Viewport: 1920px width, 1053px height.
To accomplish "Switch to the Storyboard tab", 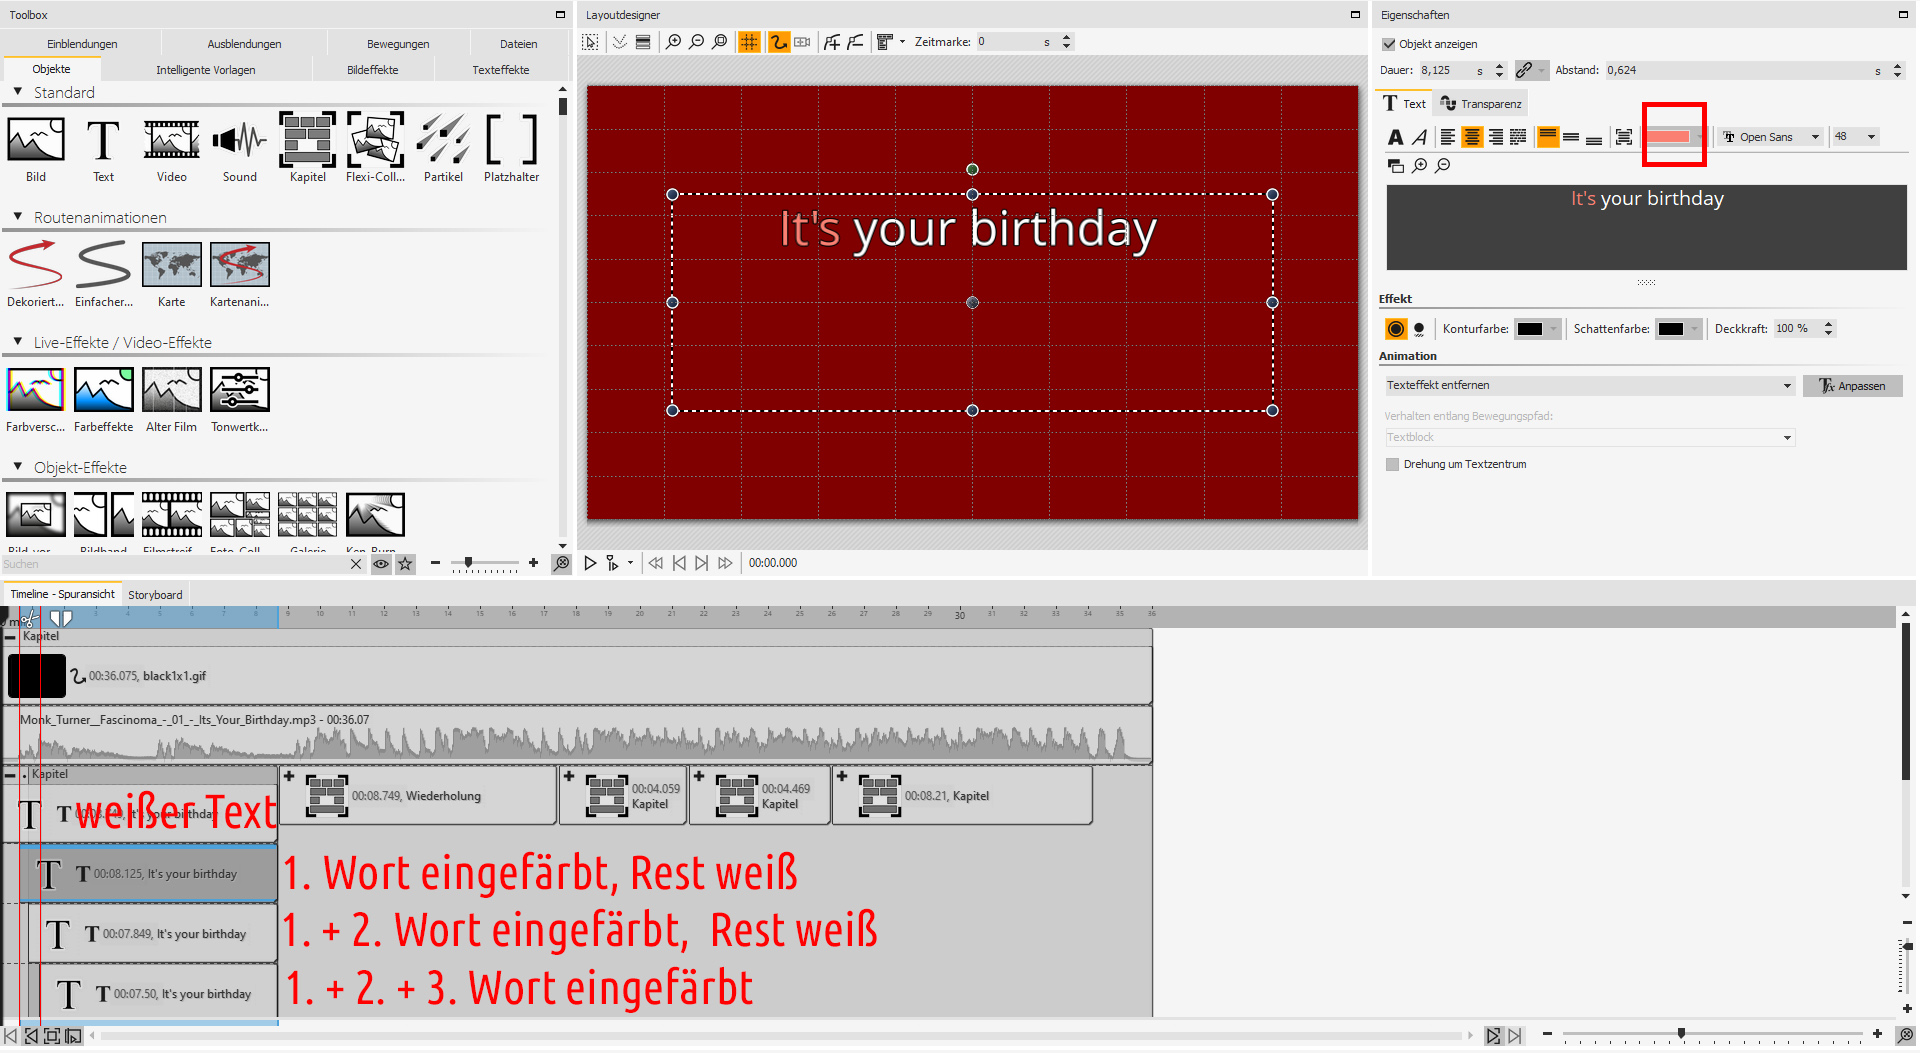I will point(155,595).
